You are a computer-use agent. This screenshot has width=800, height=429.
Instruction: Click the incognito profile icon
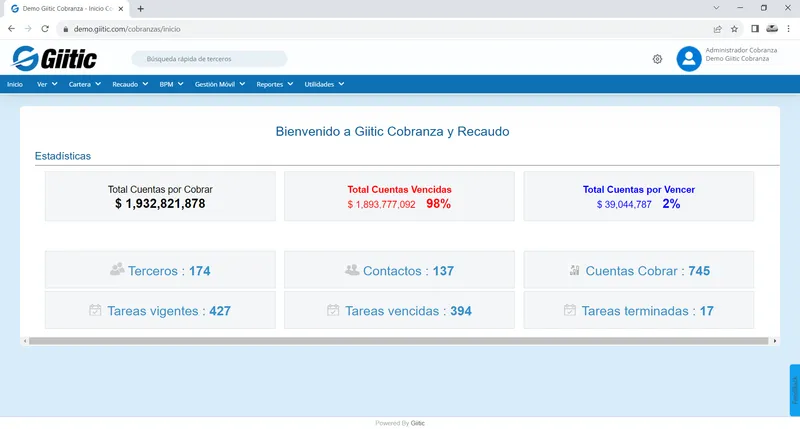pyautogui.click(x=772, y=29)
